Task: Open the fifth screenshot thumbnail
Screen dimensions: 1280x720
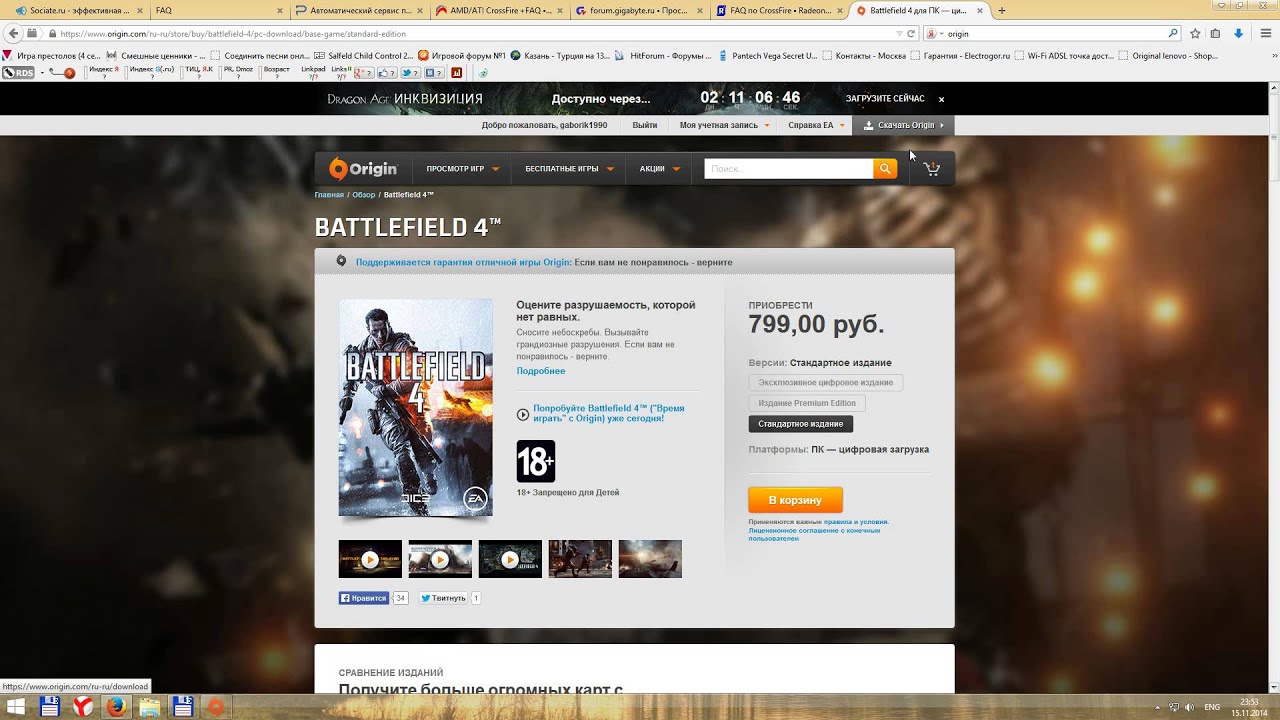Action: [650, 559]
